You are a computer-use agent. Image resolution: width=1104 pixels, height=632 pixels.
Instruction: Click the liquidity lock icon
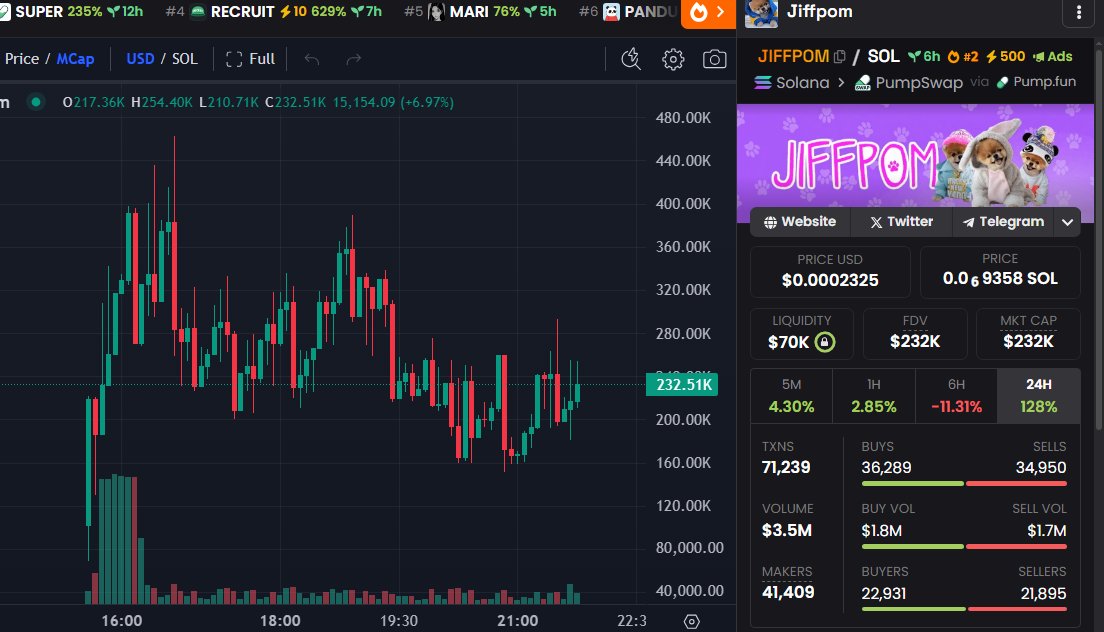[x=824, y=342]
